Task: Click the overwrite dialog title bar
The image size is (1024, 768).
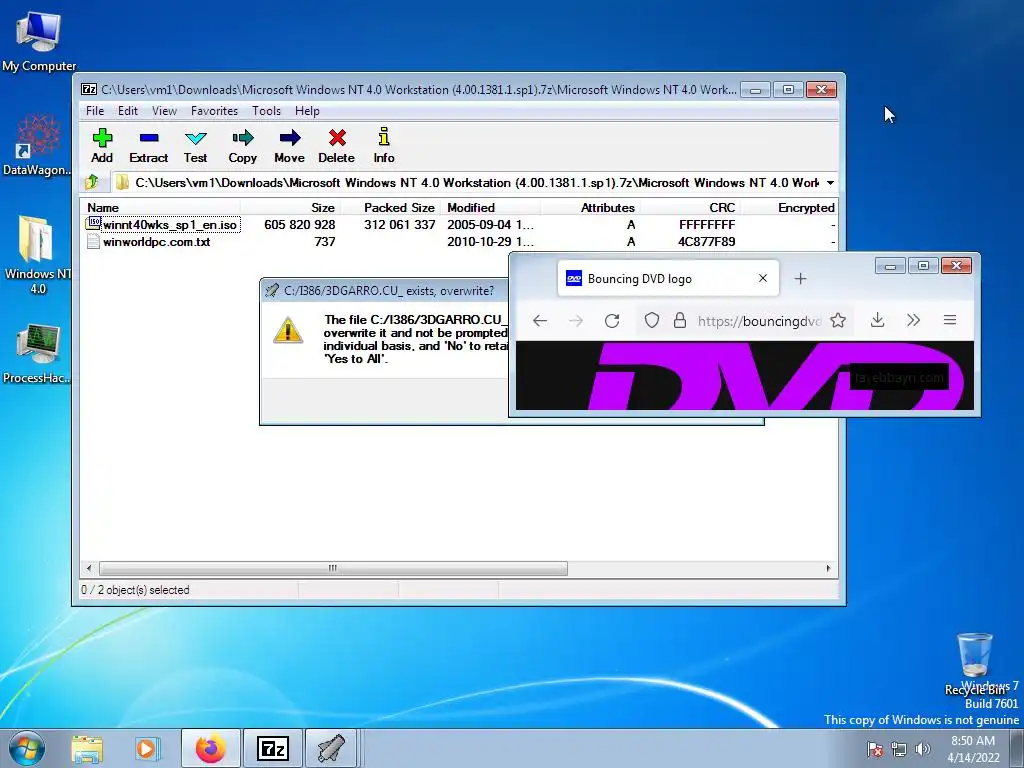Action: click(x=384, y=291)
